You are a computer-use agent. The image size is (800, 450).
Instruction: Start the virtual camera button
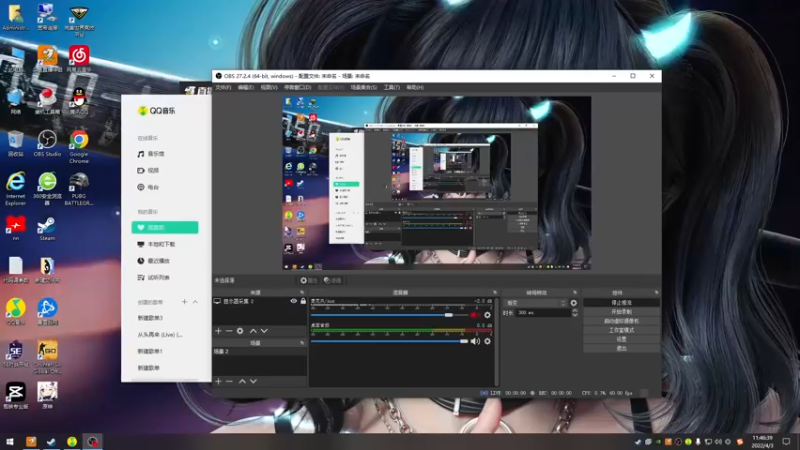coord(621,321)
